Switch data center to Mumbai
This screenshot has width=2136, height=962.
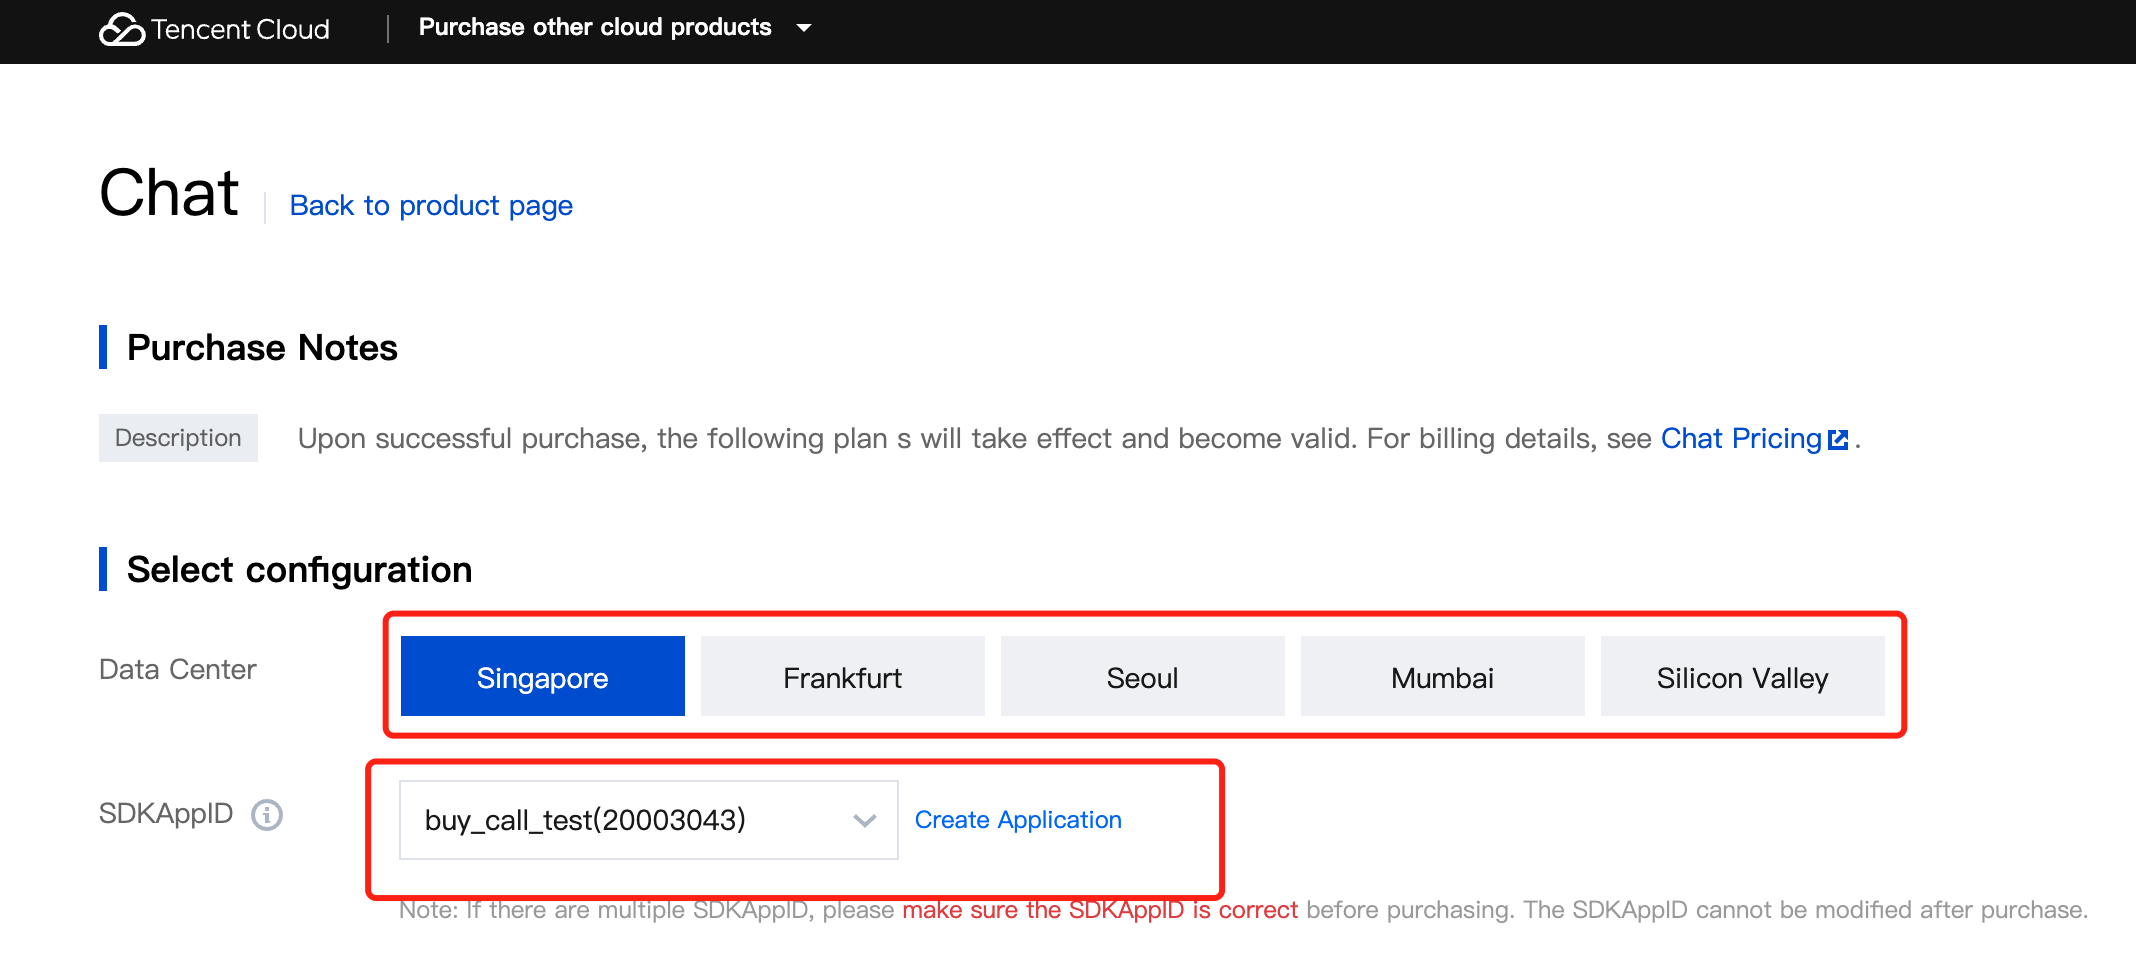pyautogui.click(x=1442, y=677)
